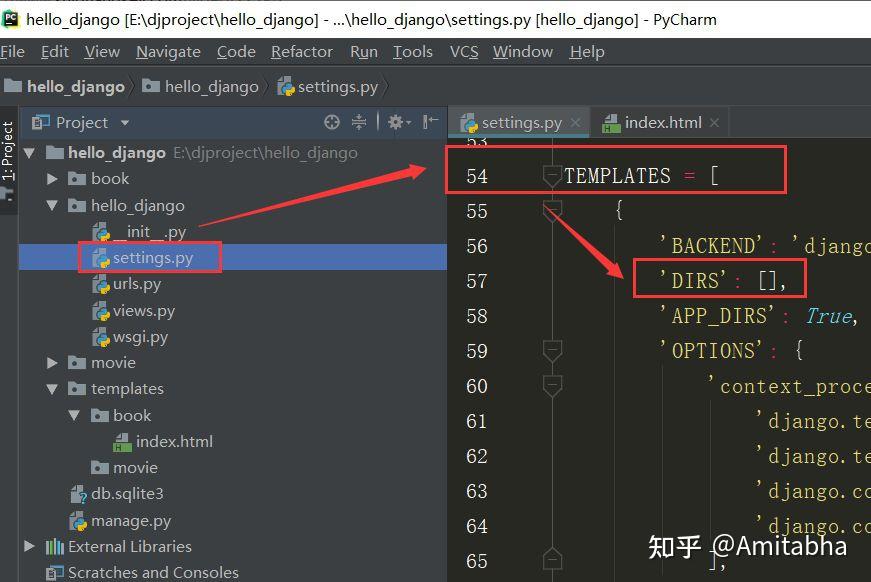This screenshot has width=871, height=582.
Task: Click the templates folder icon
Action: tap(77, 389)
